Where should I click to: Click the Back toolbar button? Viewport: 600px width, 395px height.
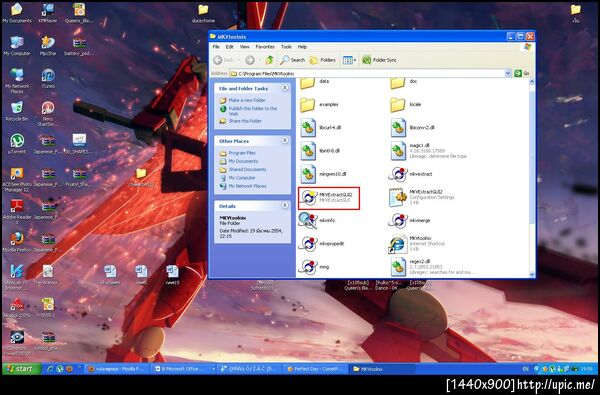point(223,60)
